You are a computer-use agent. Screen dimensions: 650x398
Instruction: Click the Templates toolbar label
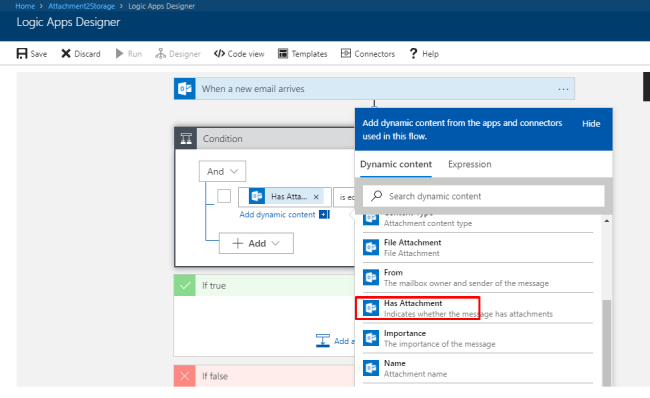[x=309, y=54]
